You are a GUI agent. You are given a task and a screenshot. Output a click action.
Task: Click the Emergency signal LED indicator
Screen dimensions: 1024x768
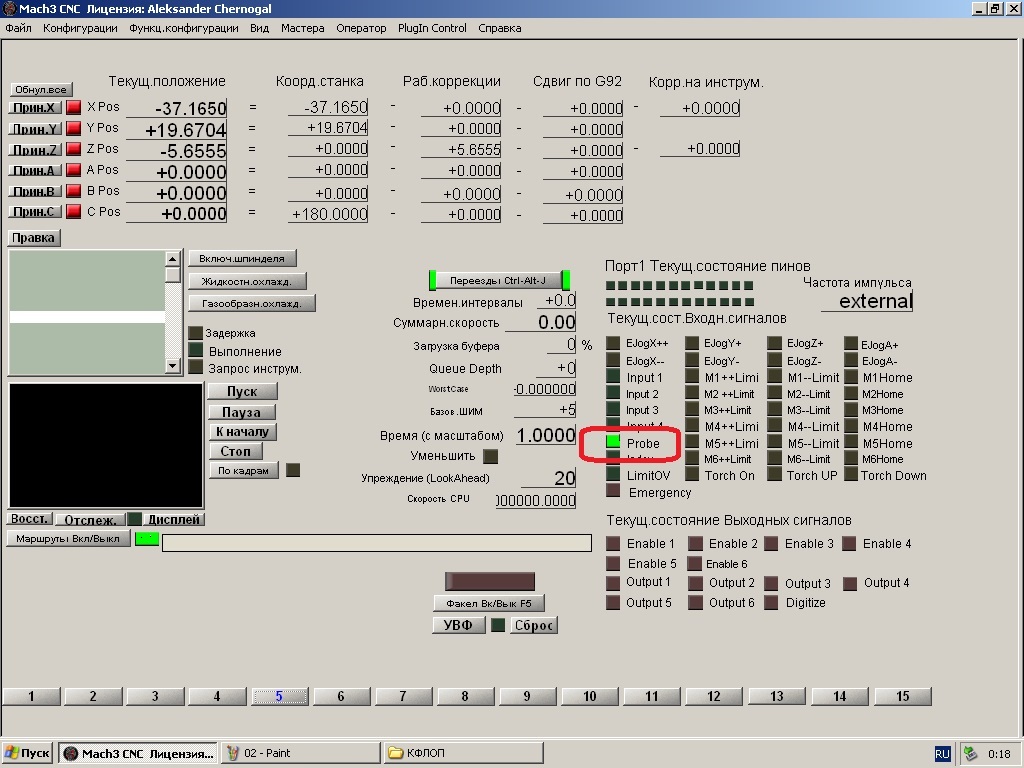point(613,491)
